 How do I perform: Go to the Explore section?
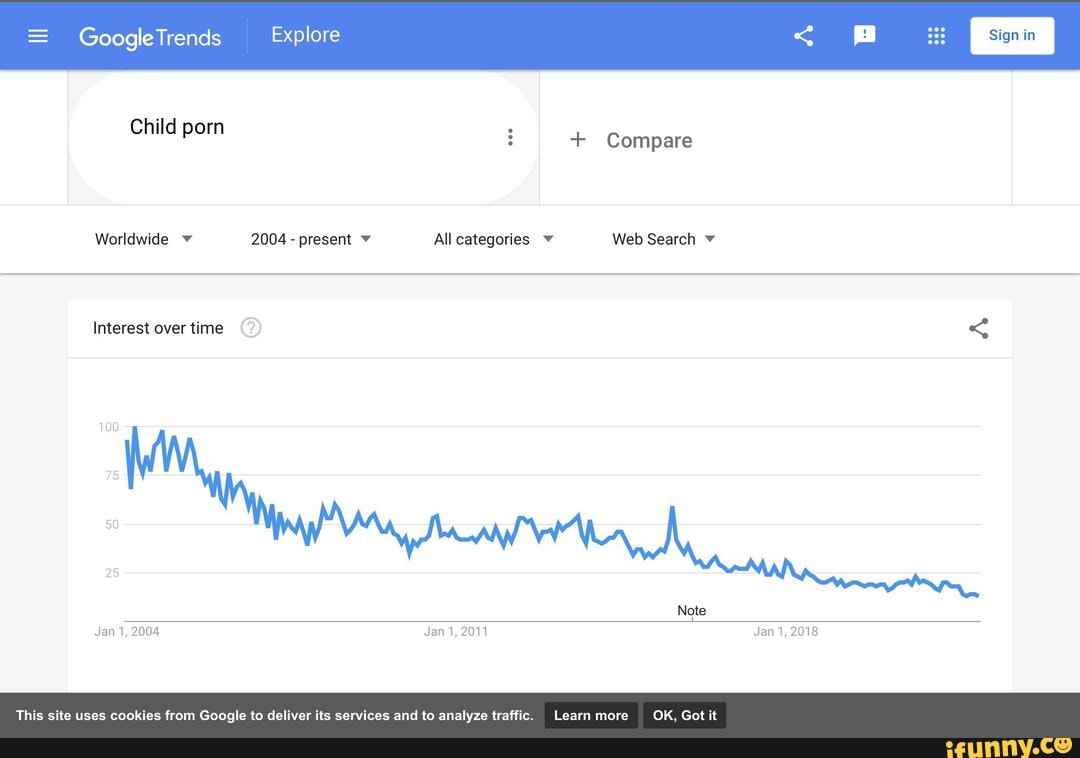point(305,35)
